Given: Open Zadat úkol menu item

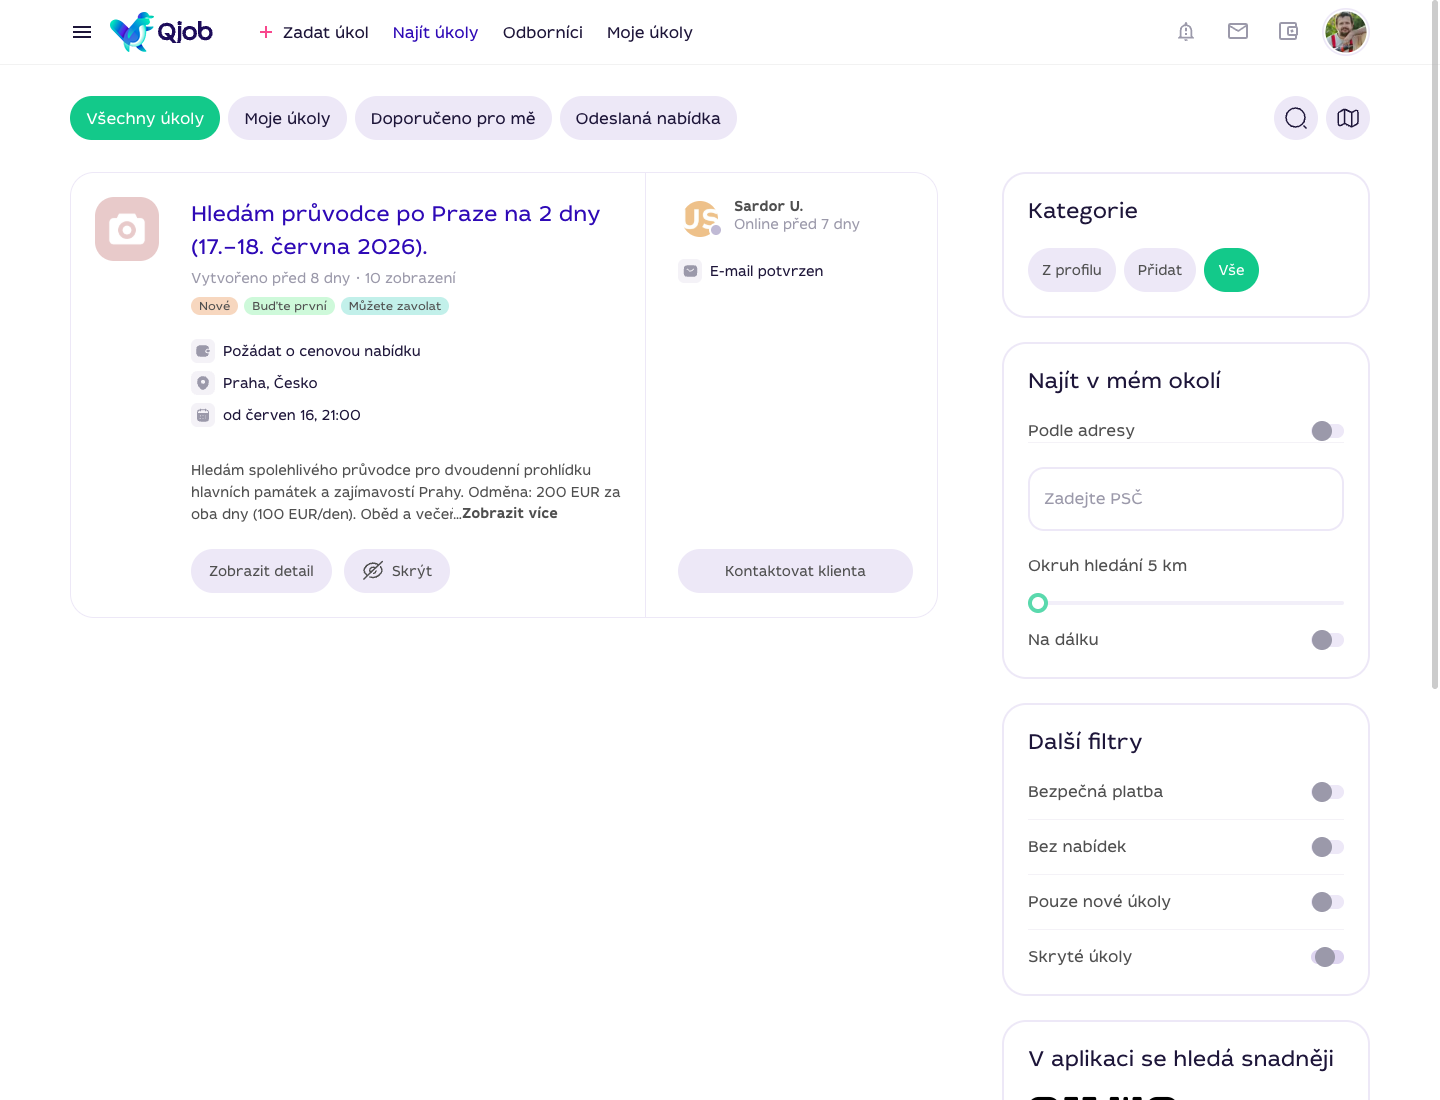Looking at the screenshot, I should point(326,32).
